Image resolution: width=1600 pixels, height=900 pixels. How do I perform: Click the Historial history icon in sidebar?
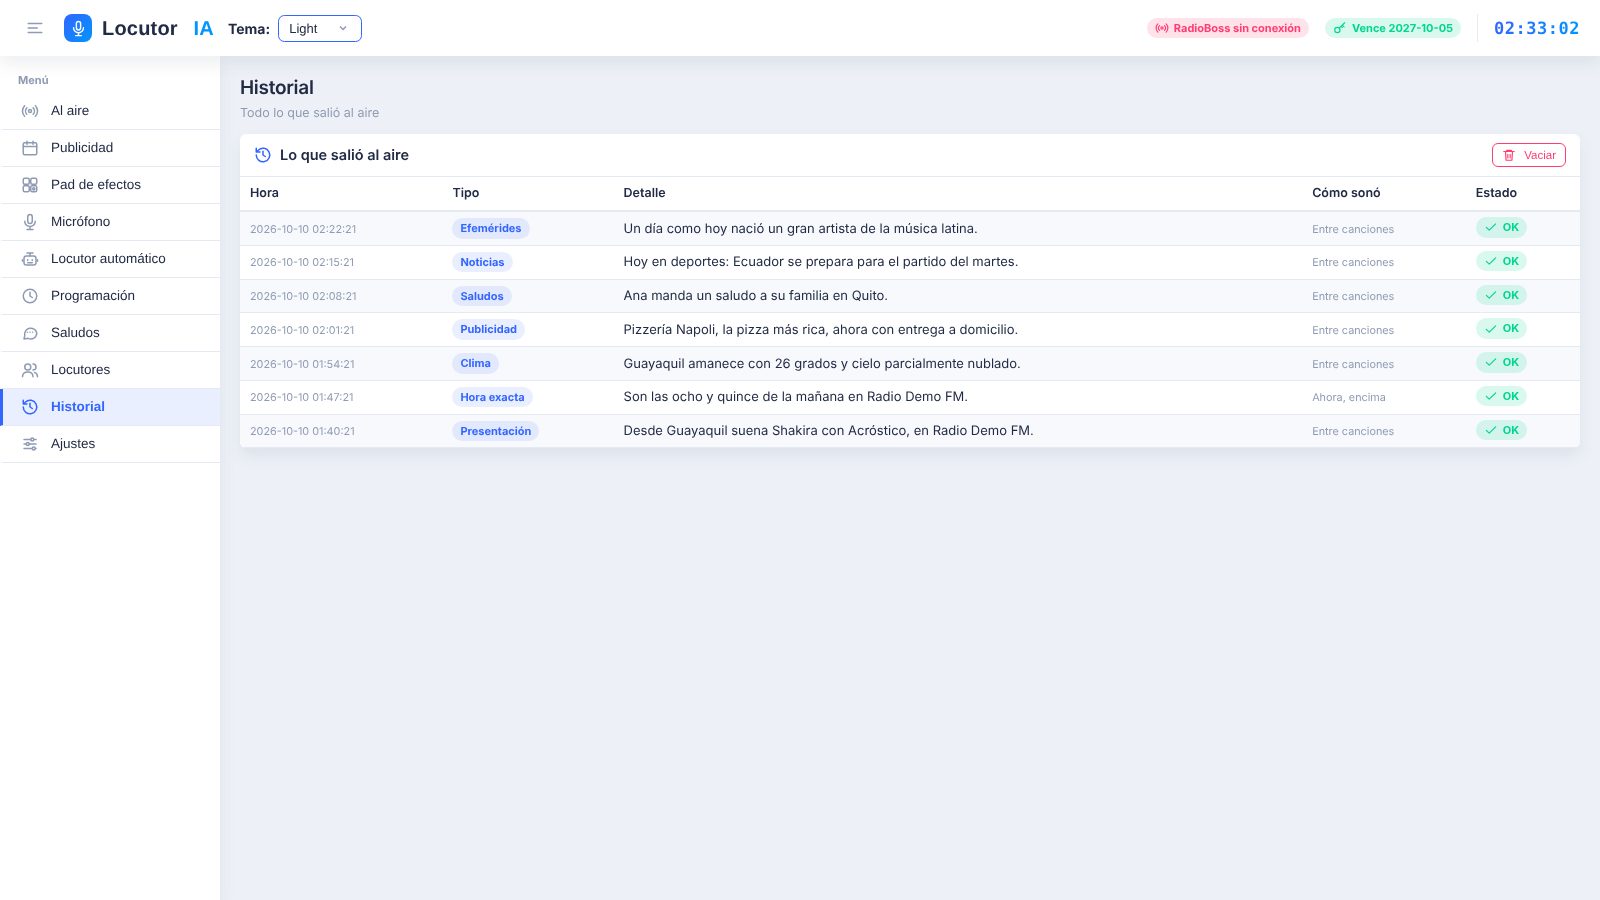pos(30,407)
